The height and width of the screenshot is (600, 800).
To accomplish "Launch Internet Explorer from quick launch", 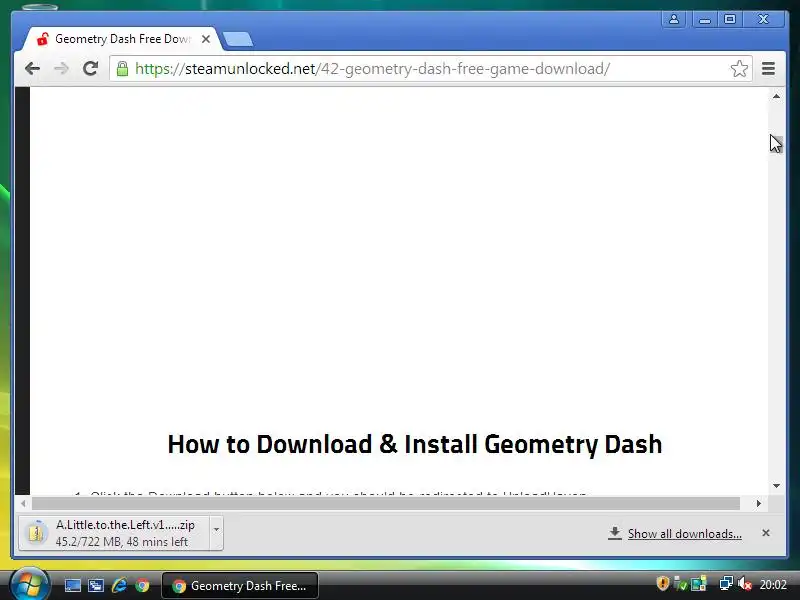I will coord(119,585).
